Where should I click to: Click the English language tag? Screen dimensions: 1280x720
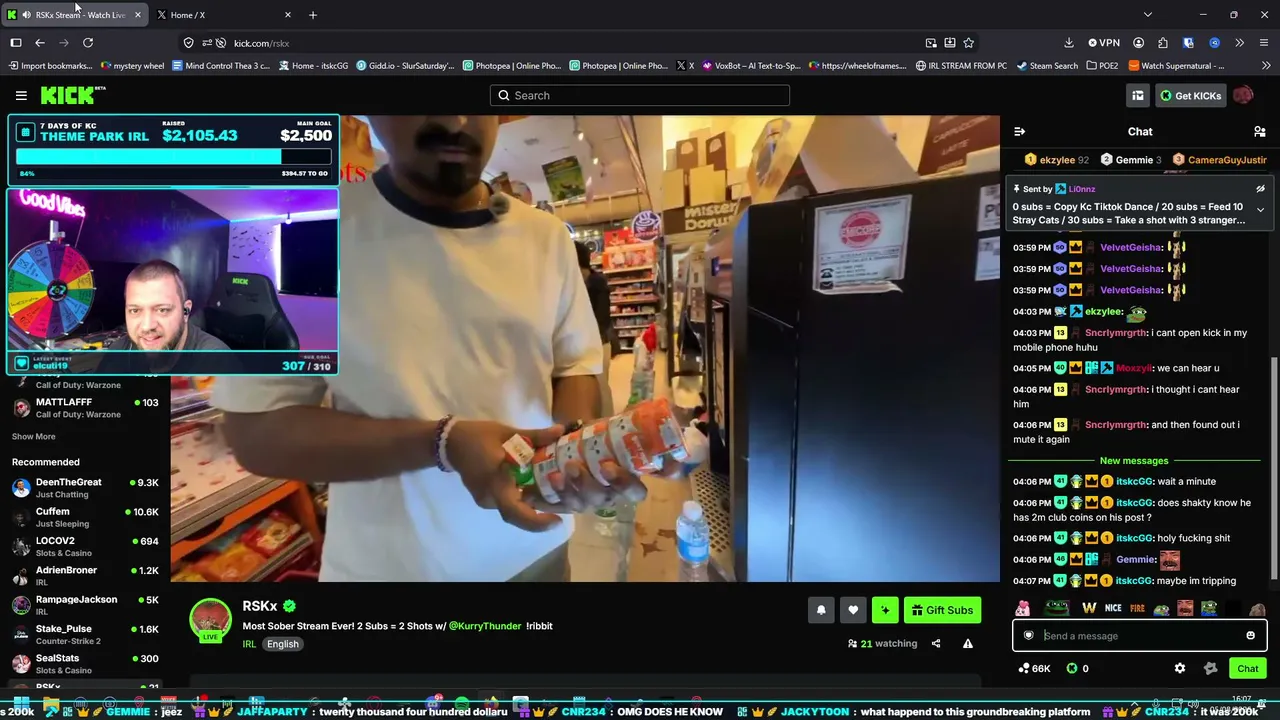(282, 644)
